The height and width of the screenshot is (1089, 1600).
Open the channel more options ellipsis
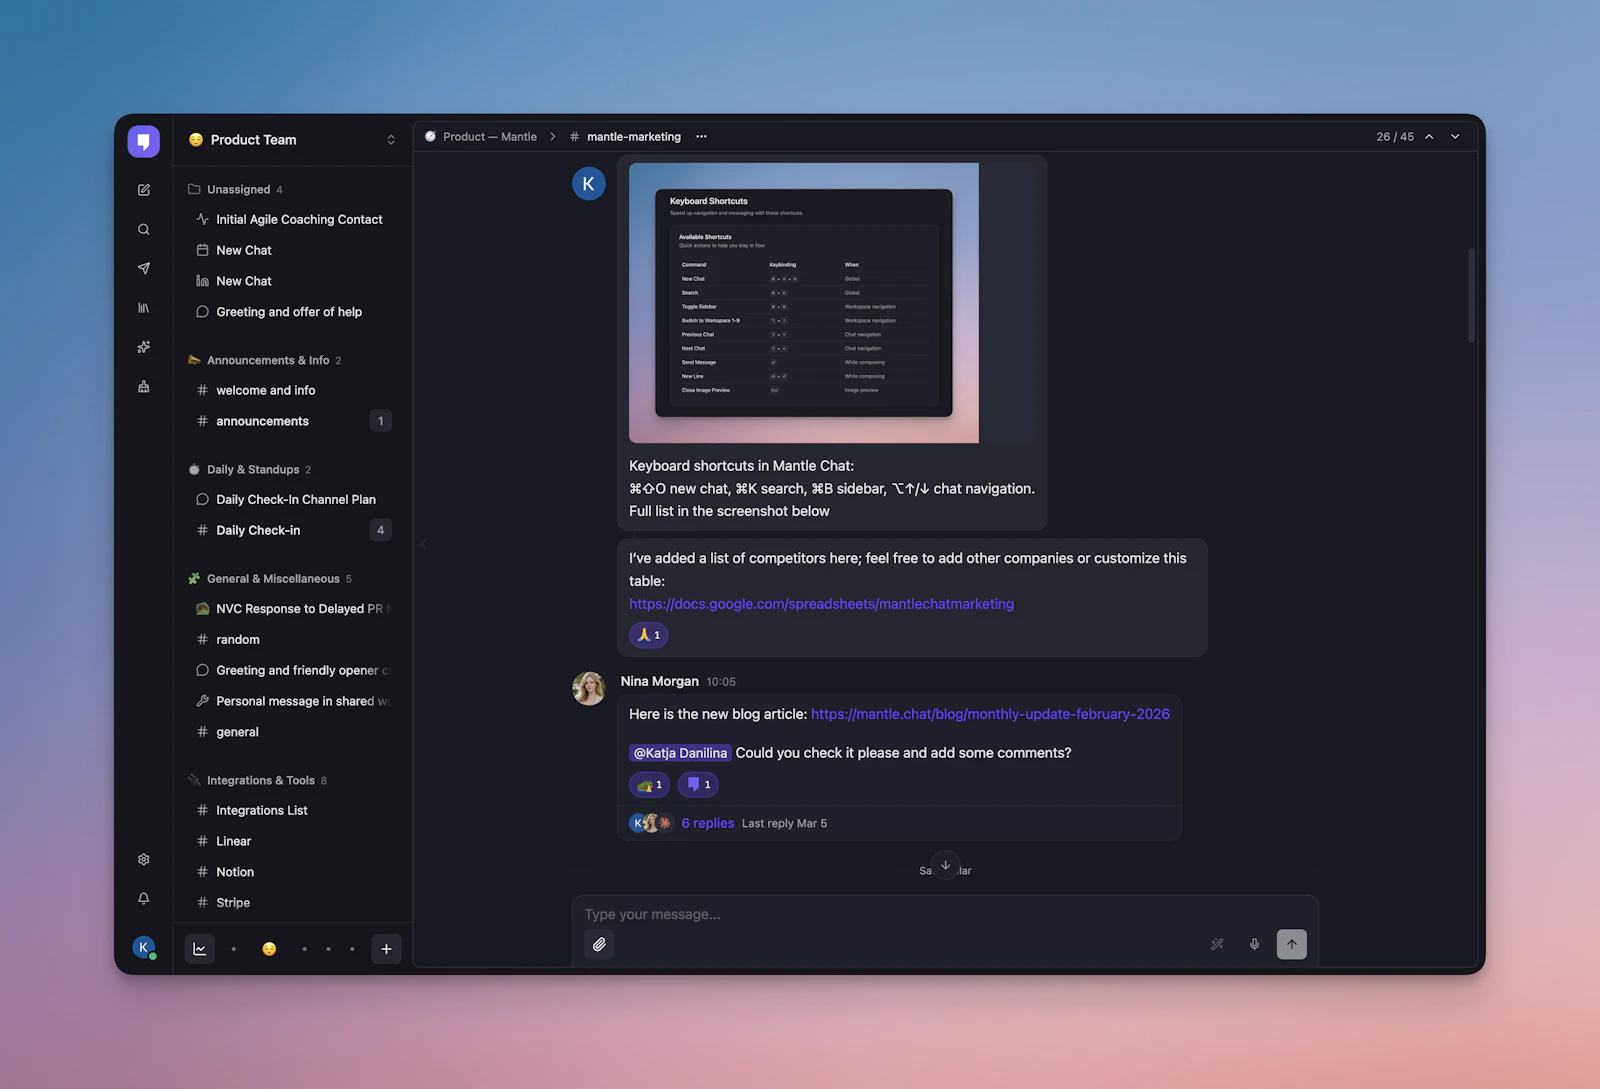(702, 137)
